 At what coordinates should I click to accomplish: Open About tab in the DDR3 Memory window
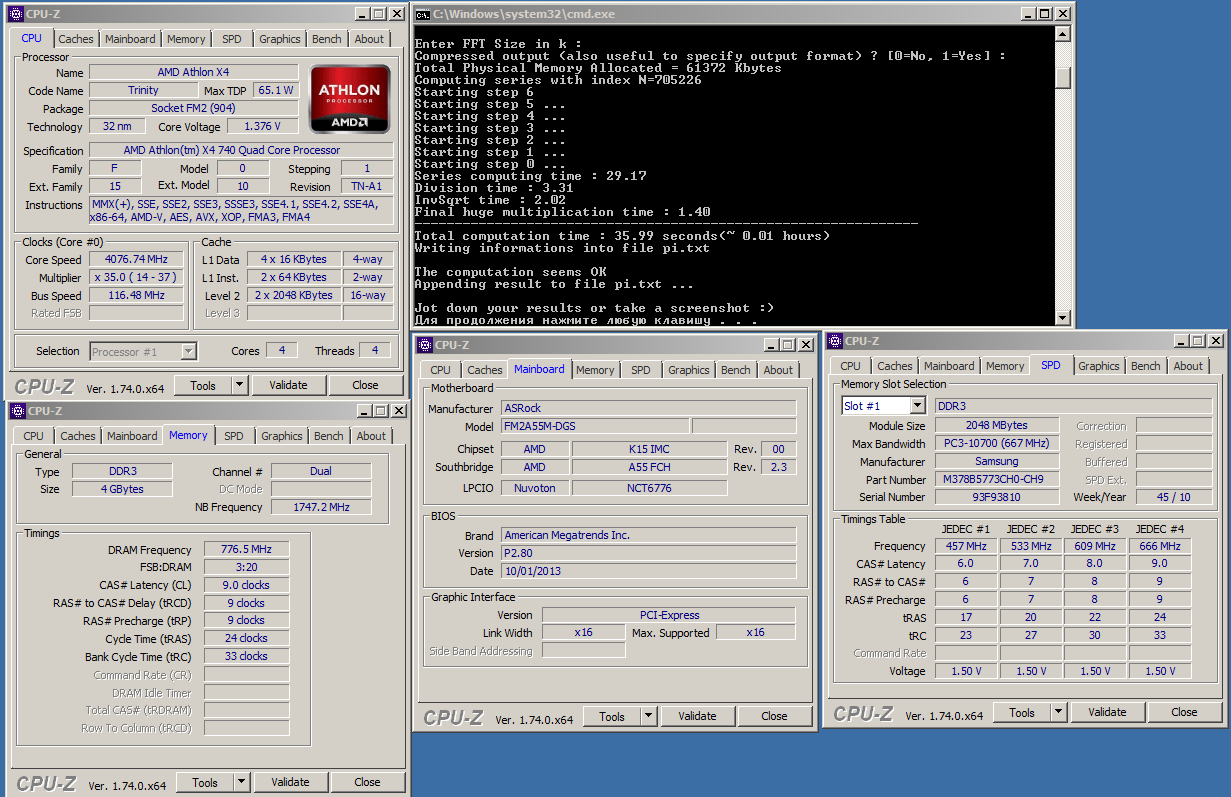(x=371, y=436)
